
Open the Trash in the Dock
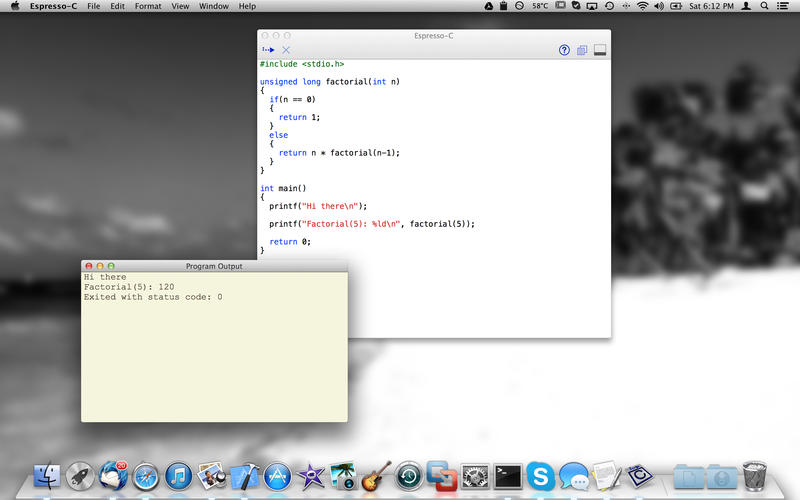click(x=754, y=476)
